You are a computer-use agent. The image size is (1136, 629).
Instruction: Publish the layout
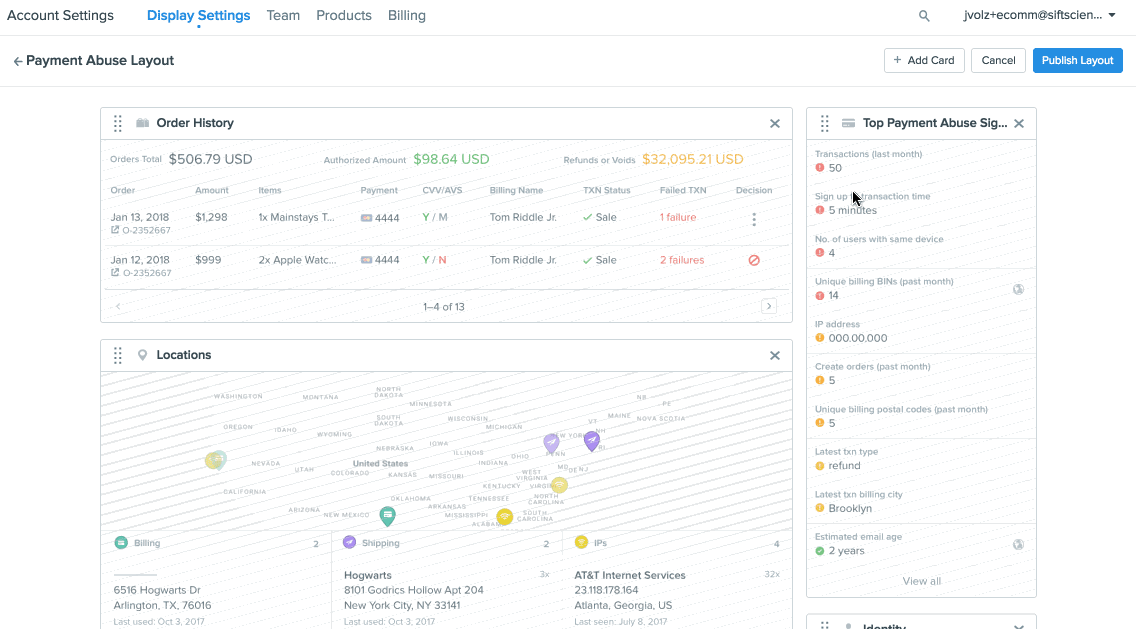[x=1077, y=60]
